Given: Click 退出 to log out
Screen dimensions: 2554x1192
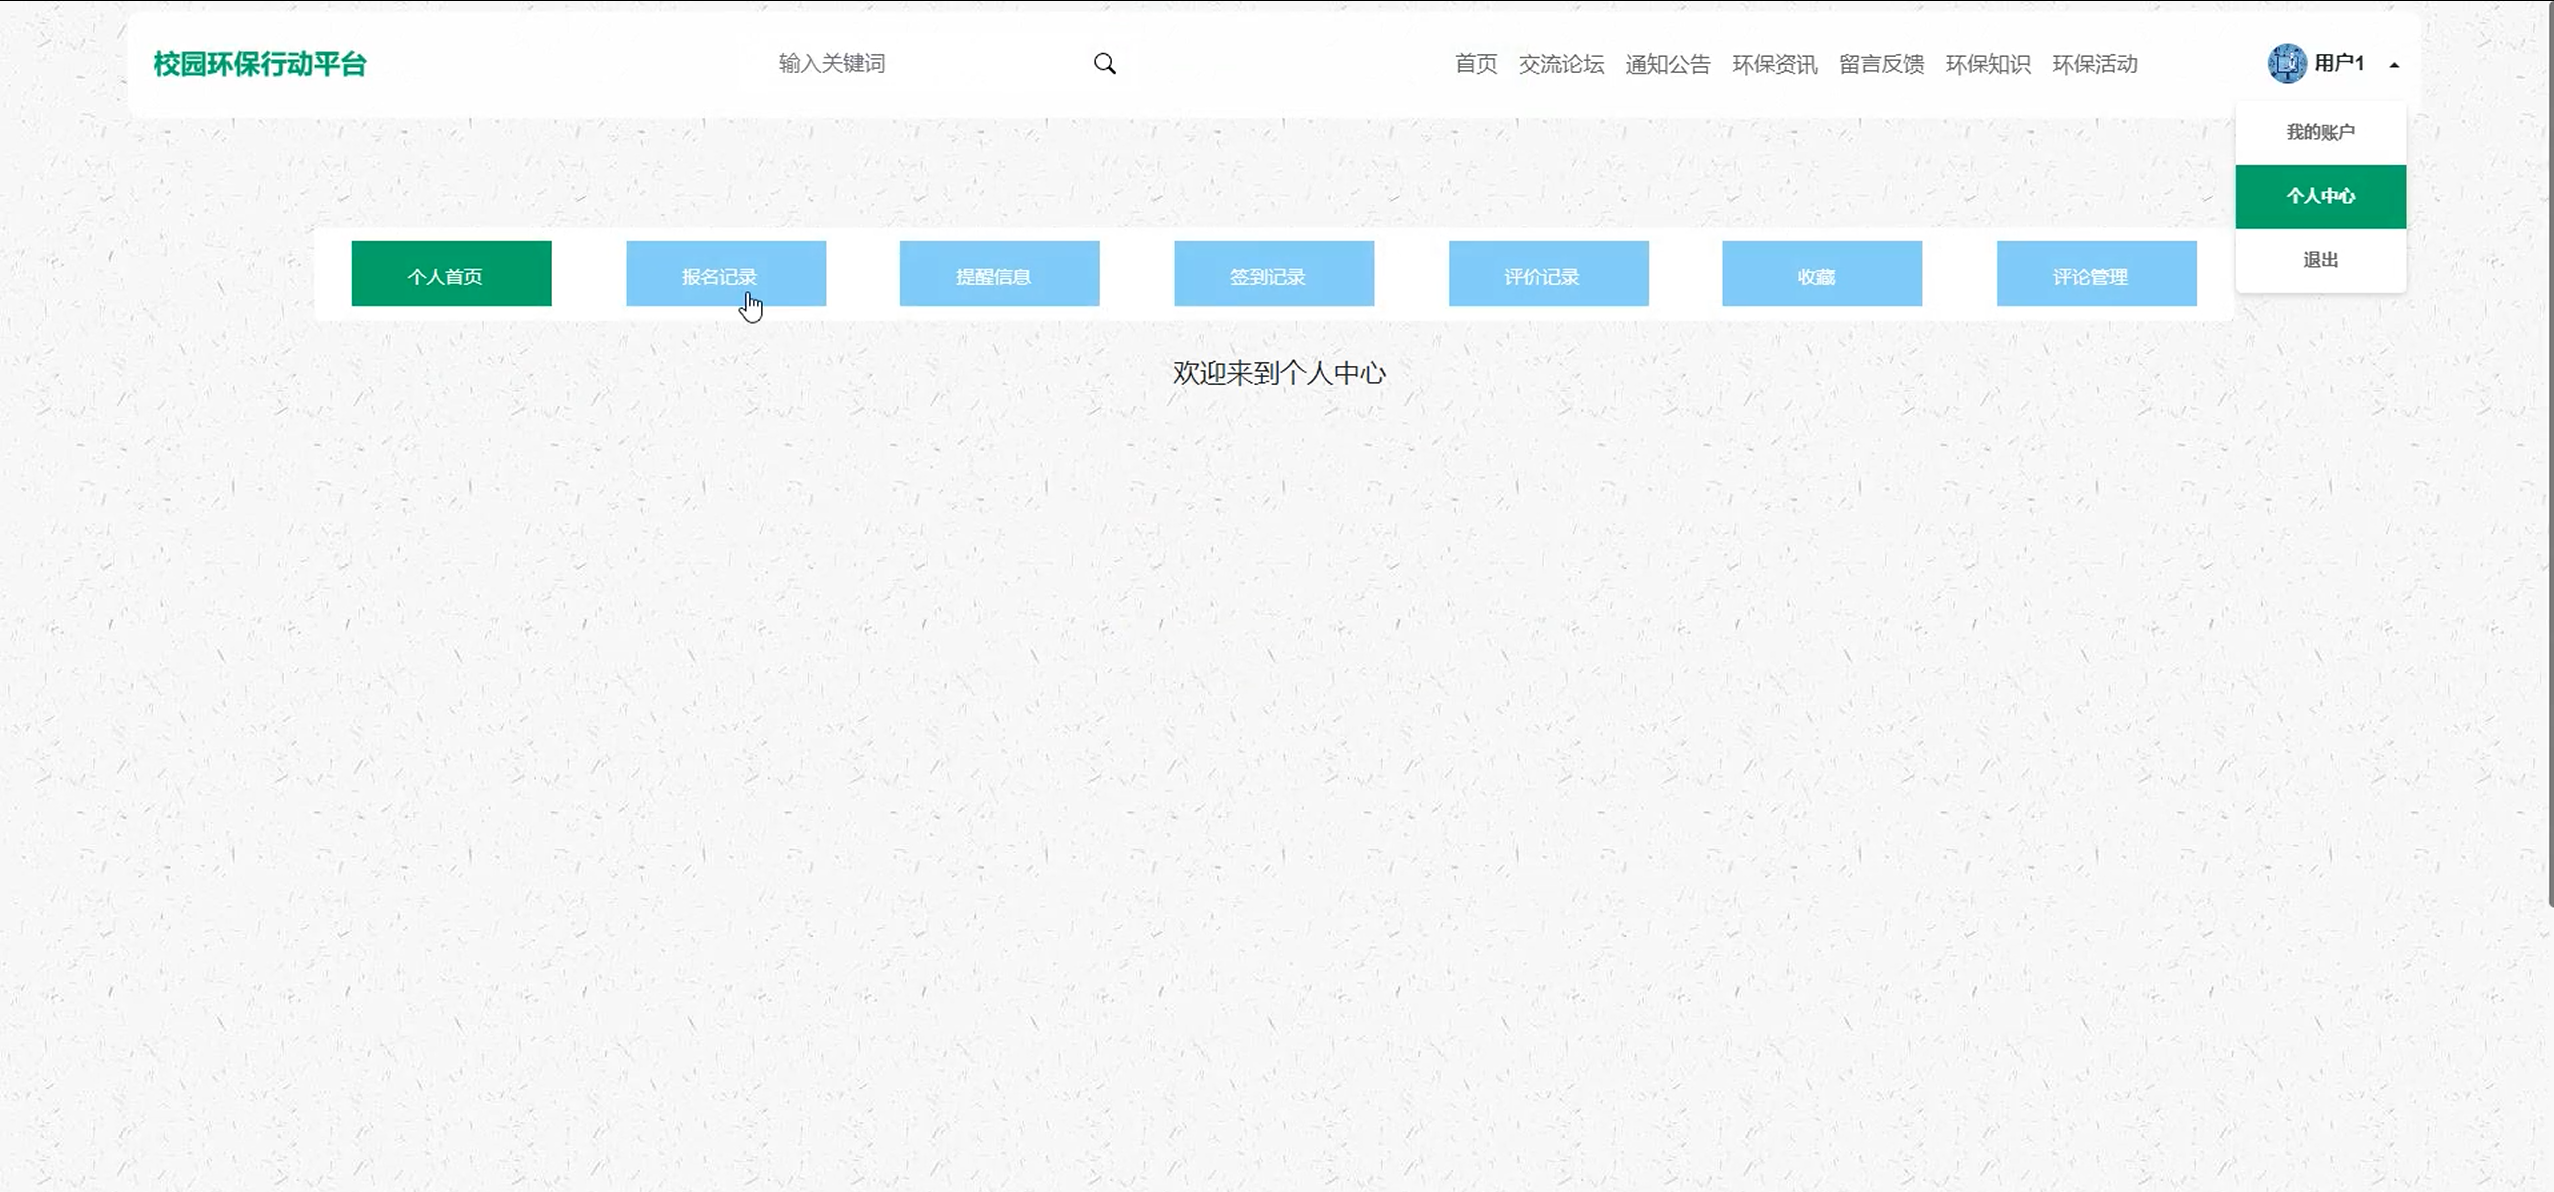Looking at the screenshot, I should pyautogui.click(x=2320, y=260).
